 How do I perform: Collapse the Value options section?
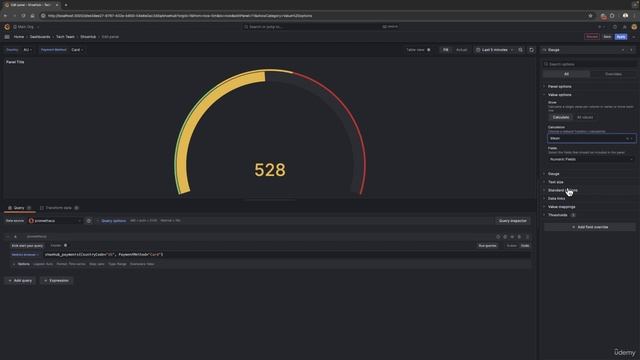[559, 95]
